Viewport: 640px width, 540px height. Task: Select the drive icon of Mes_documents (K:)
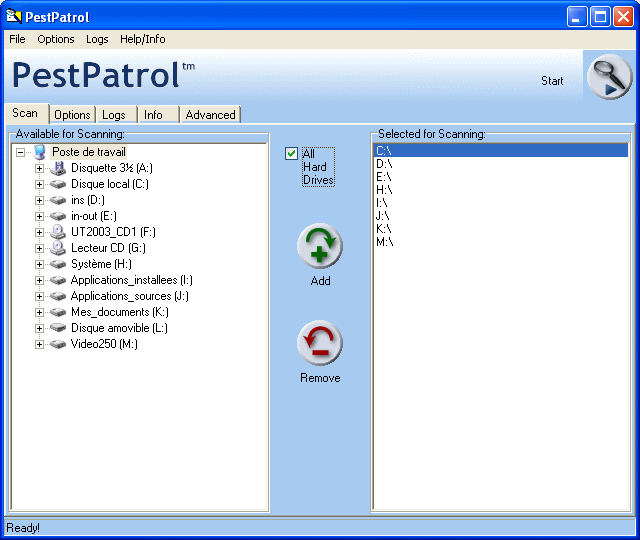point(58,312)
